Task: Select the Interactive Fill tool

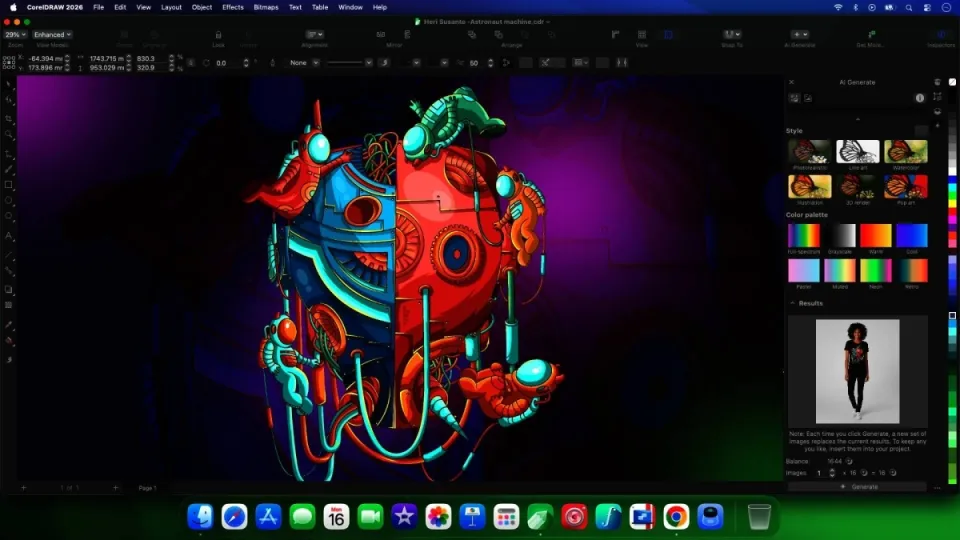Action: (9, 342)
